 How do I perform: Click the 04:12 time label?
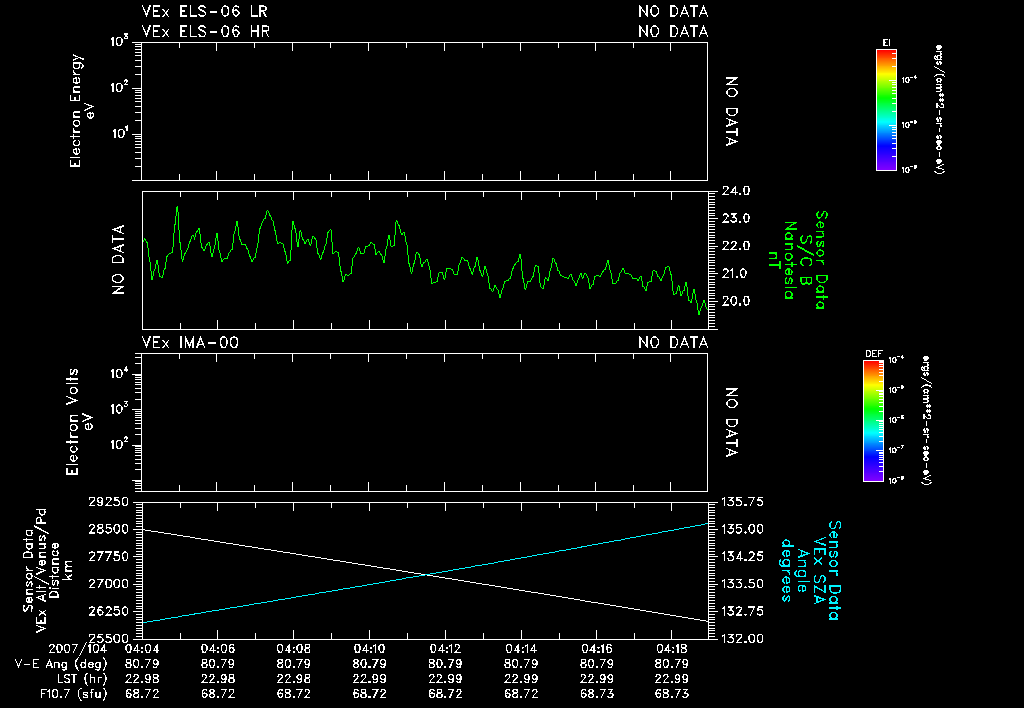click(445, 649)
